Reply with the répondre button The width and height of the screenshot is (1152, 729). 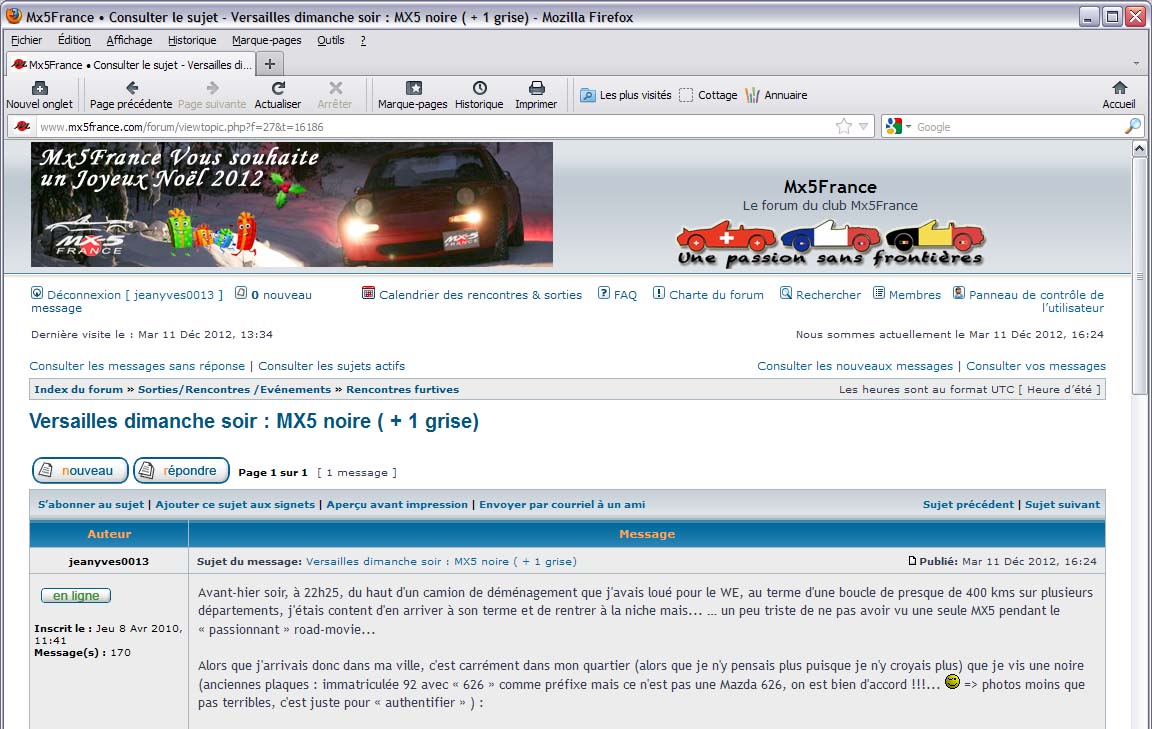pos(181,470)
